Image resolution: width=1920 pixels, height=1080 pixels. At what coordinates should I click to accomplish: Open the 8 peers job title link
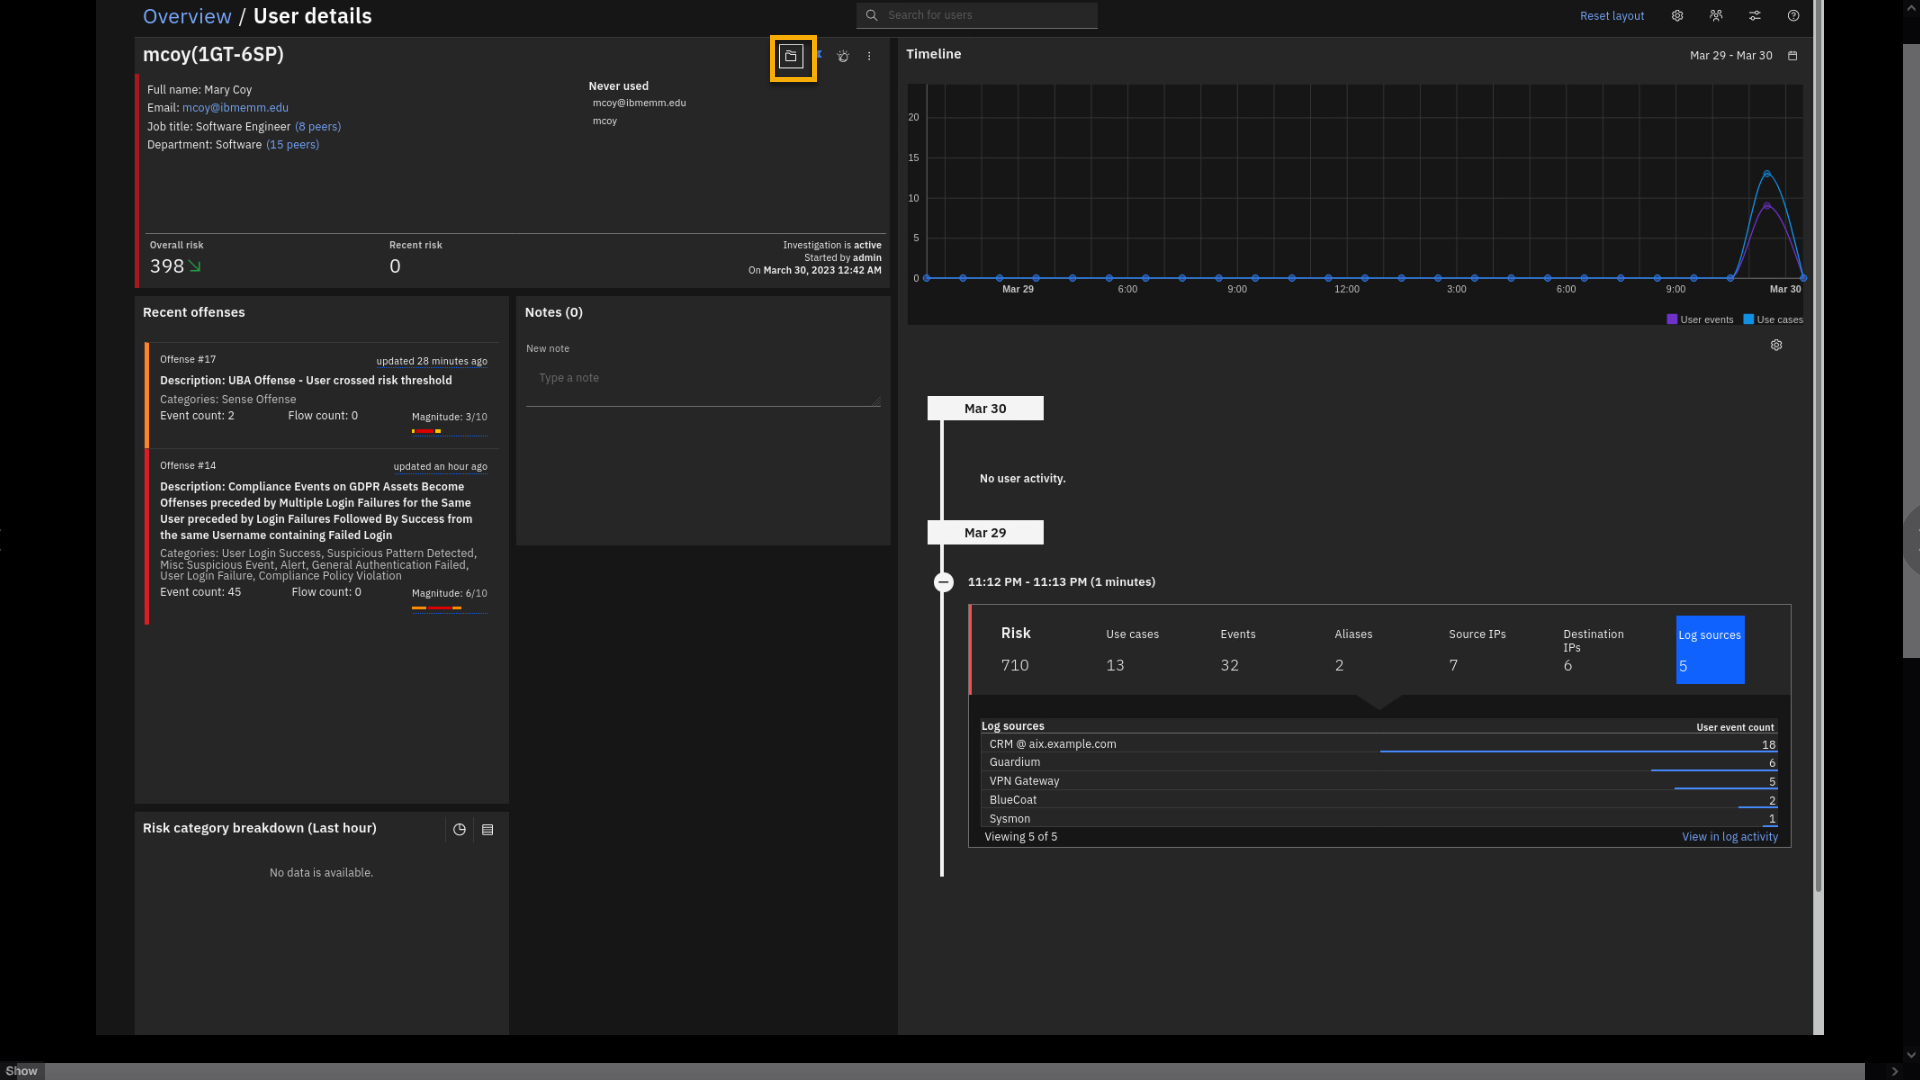pyautogui.click(x=318, y=127)
